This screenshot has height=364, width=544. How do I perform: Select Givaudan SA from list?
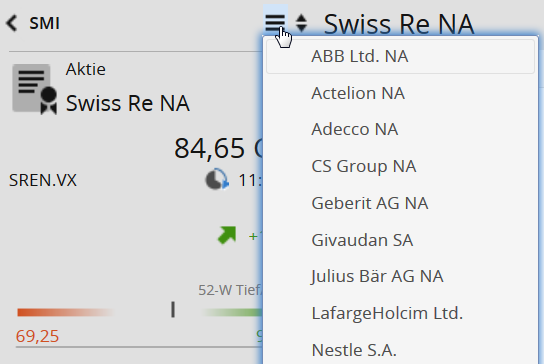click(x=400, y=240)
